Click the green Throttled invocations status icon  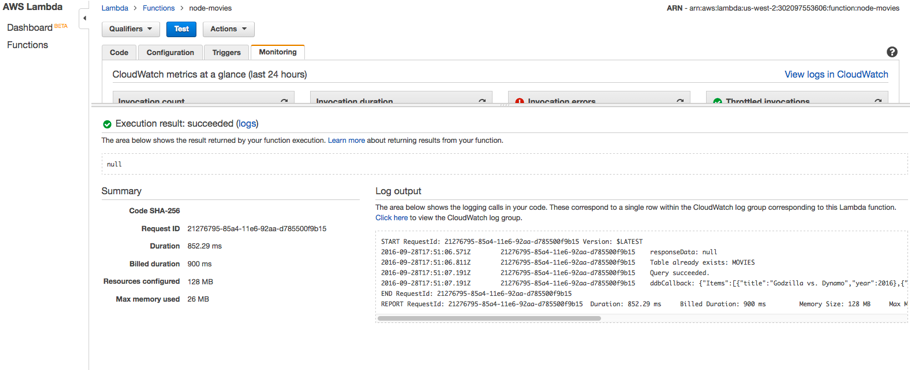[x=717, y=101]
